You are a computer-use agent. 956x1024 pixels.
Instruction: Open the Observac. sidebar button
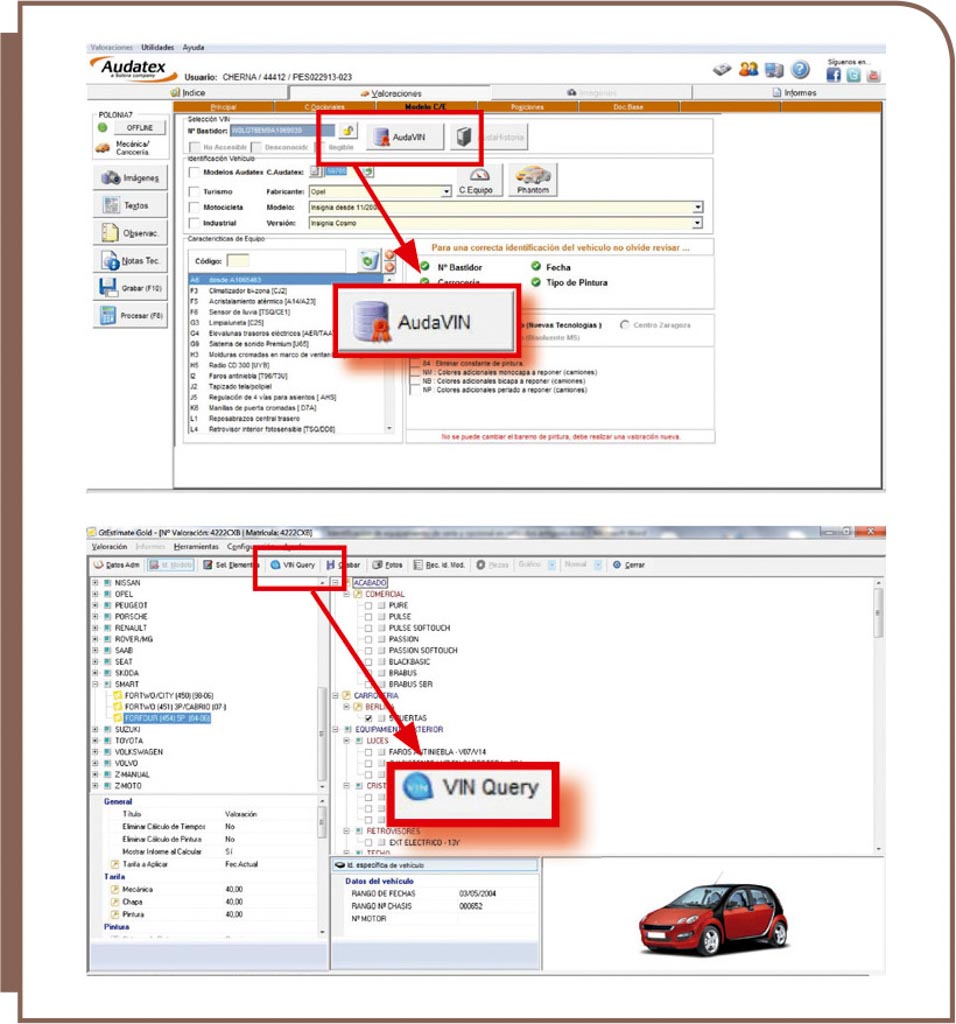pyautogui.click(x=131, y=233)
